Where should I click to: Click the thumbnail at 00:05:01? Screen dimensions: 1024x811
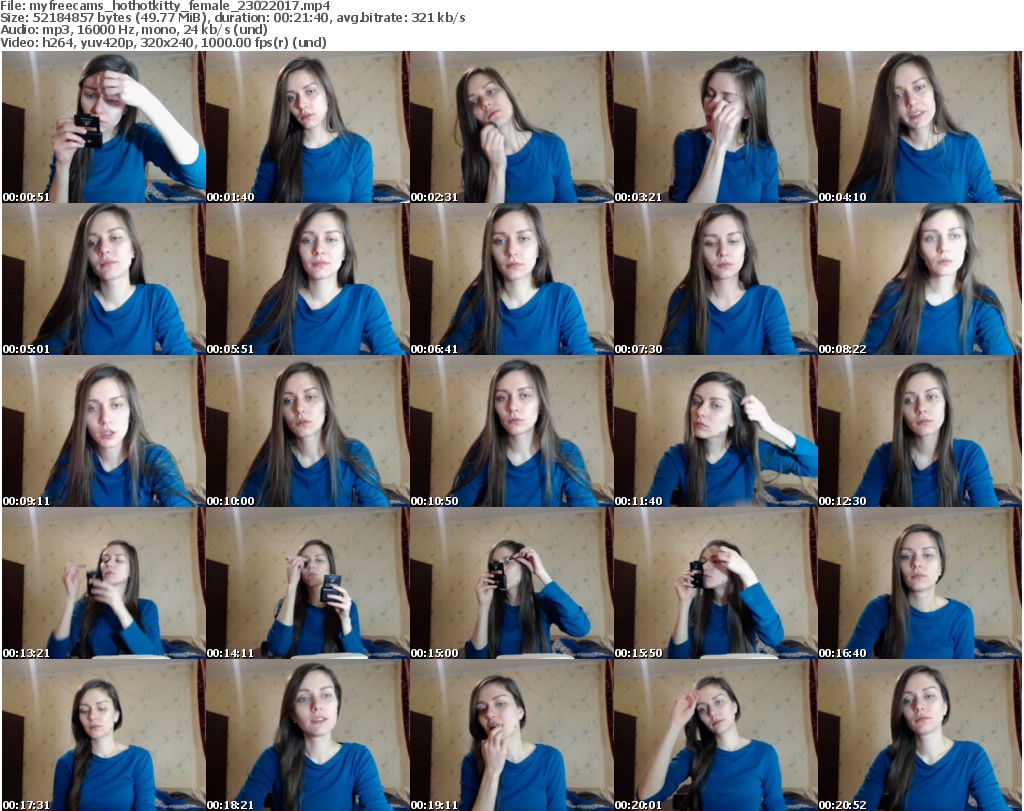(x=104, y=279)
